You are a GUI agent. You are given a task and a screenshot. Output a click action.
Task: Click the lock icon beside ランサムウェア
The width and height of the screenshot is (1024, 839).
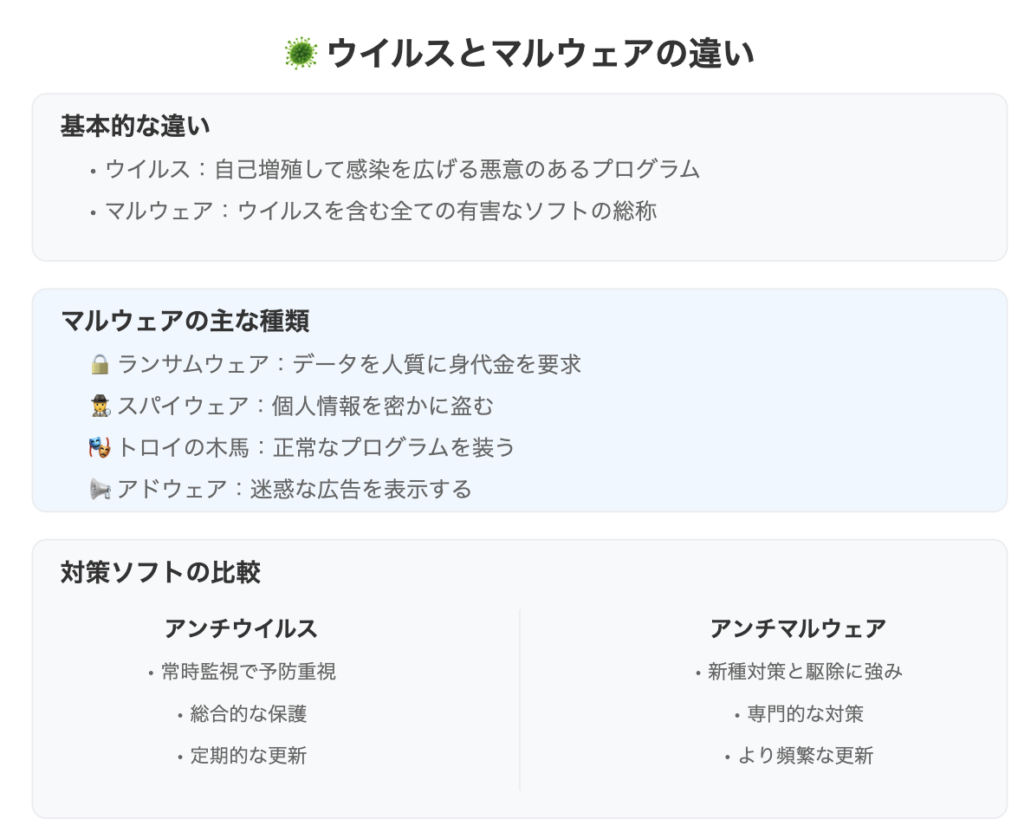coord(100,364)
